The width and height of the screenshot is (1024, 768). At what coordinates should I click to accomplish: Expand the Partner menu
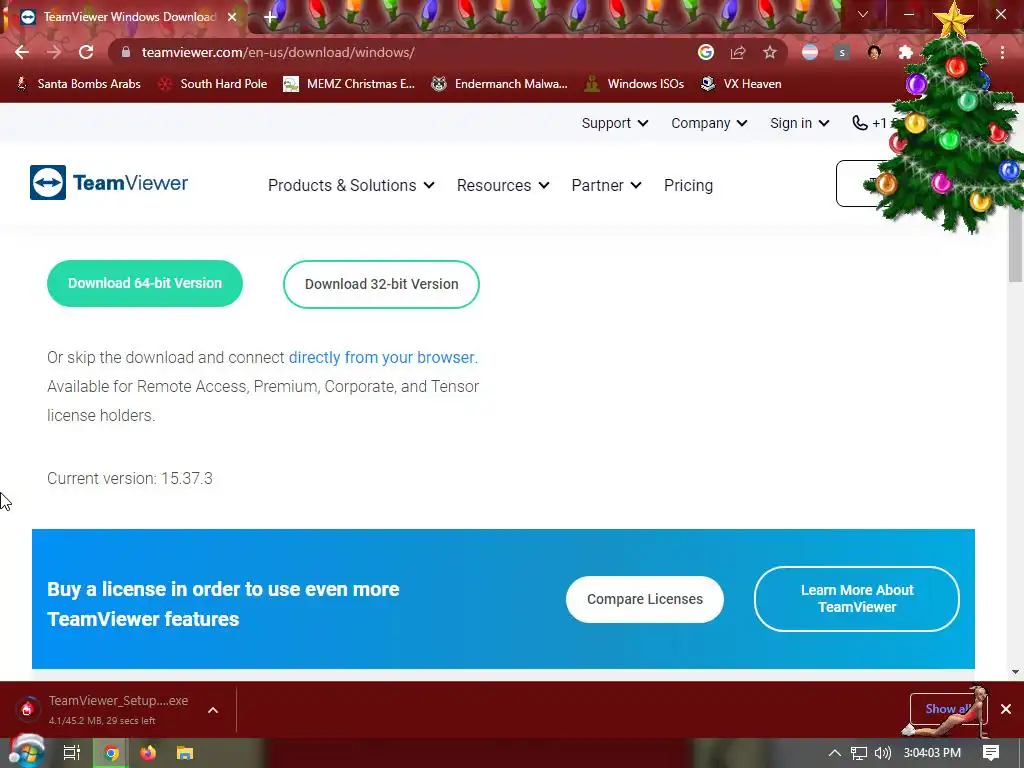click(x=606, y=185)
